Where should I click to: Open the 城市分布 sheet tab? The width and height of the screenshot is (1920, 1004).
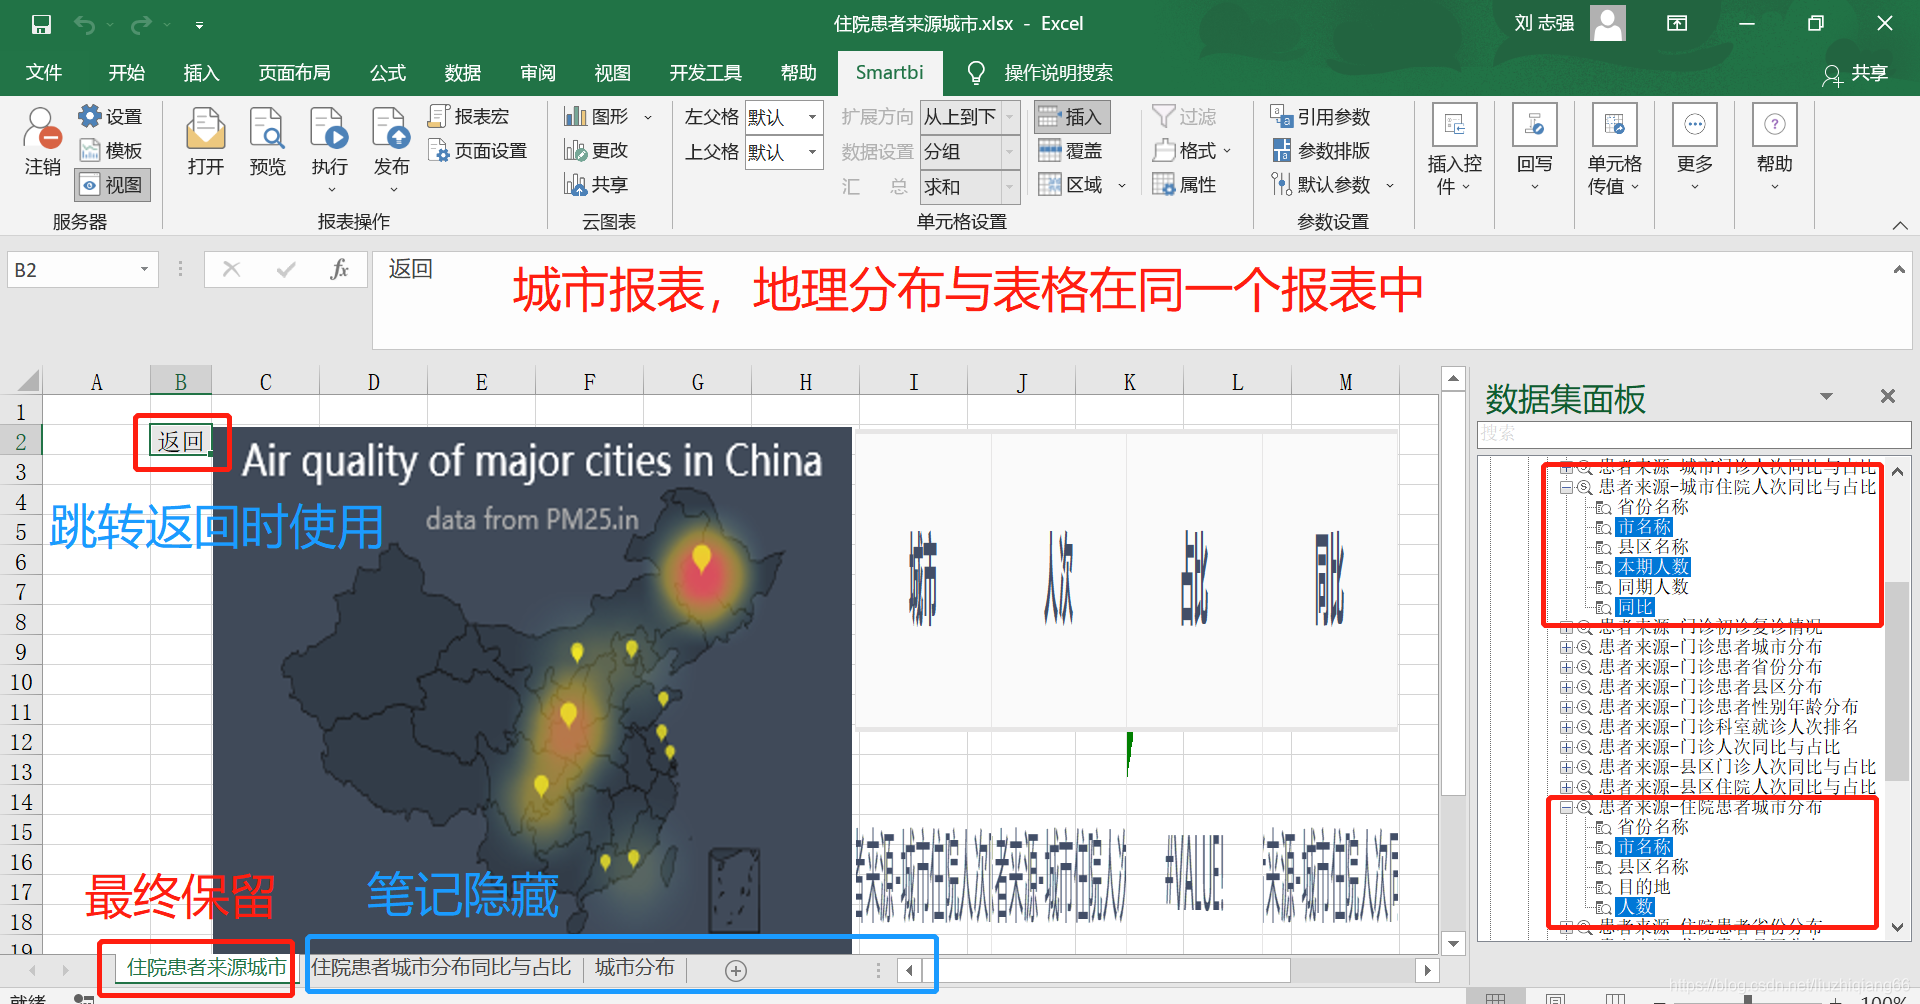pyautogui.click(x=635, y=968)
